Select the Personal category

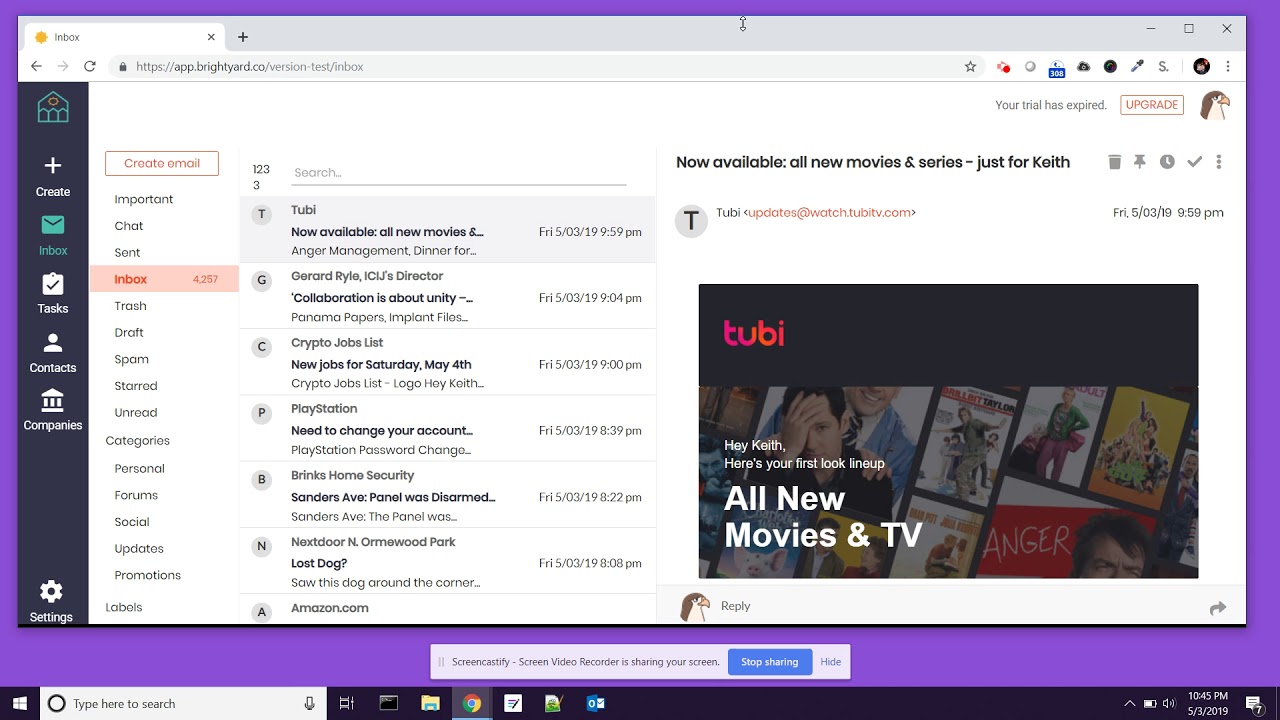point(139,468)
